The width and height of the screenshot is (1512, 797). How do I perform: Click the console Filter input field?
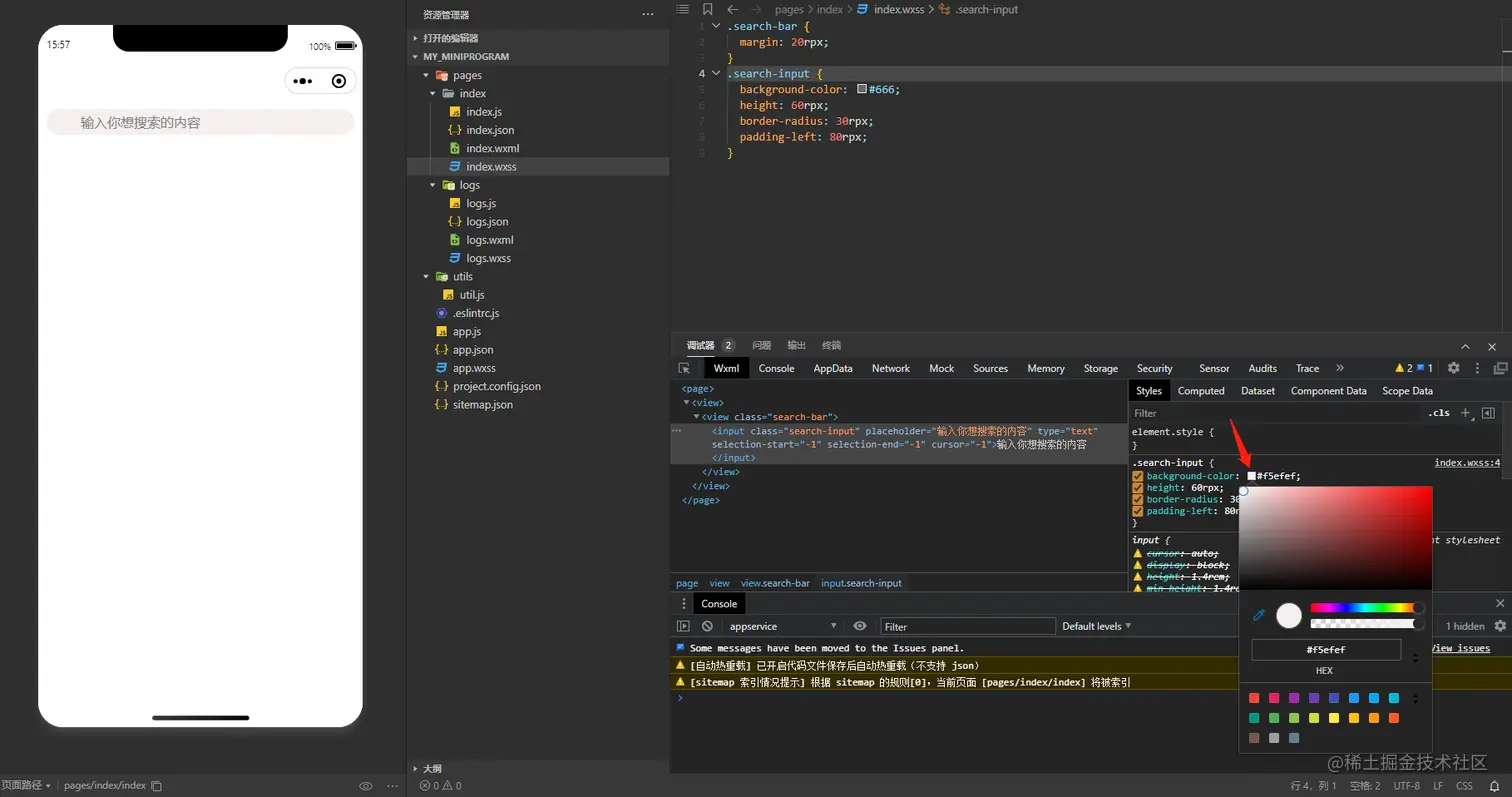pos(968,626)
